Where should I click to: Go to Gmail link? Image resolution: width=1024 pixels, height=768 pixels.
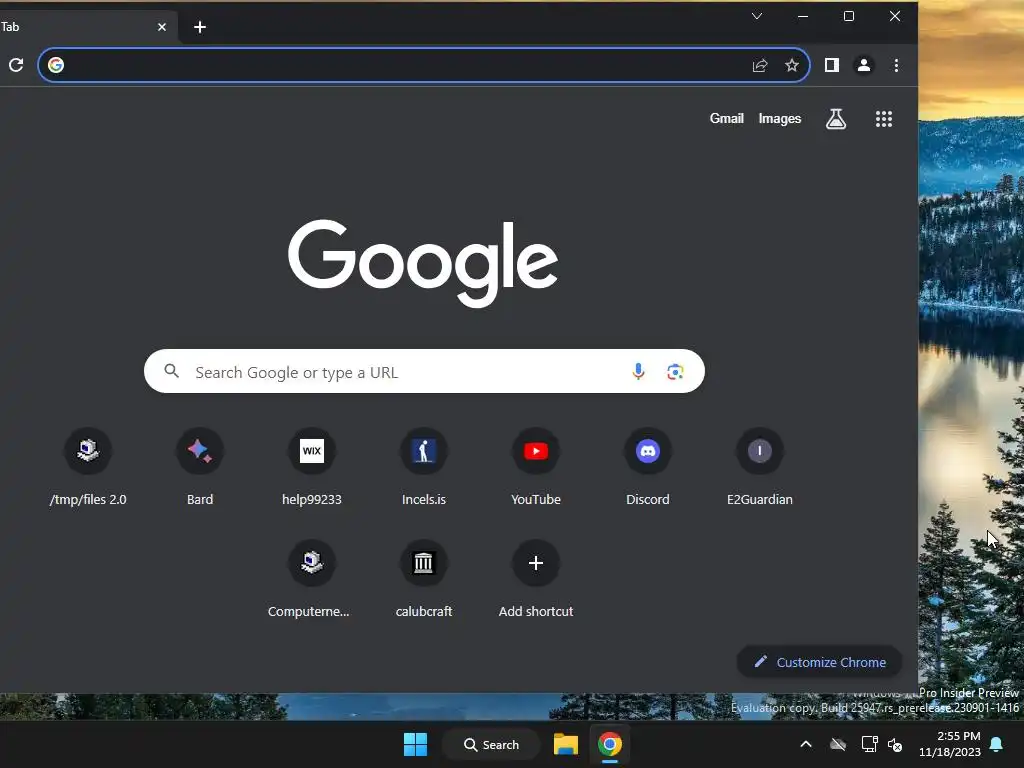point(727,118)
